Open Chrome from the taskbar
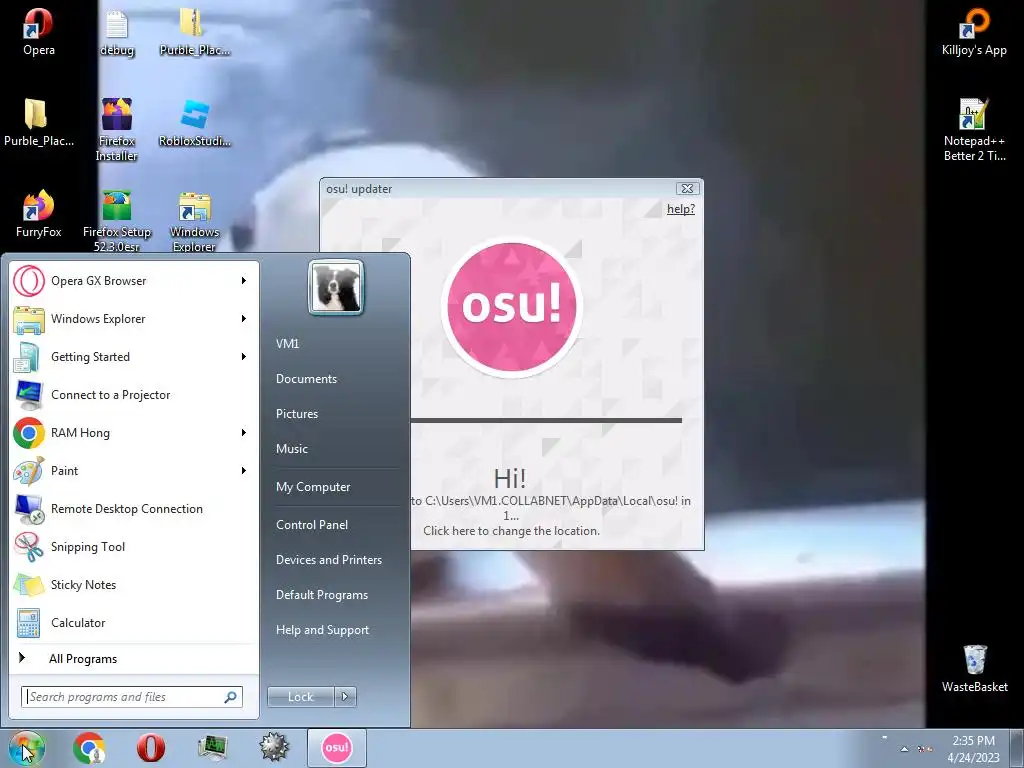1024x768 pixels. tap(89, 748)
